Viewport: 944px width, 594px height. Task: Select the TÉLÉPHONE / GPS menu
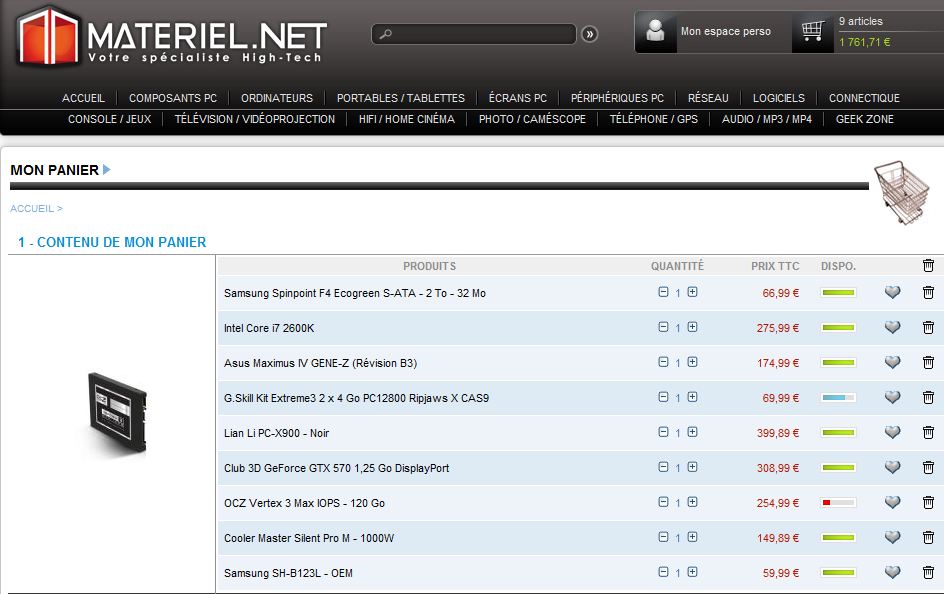click(x=653, y=119)
